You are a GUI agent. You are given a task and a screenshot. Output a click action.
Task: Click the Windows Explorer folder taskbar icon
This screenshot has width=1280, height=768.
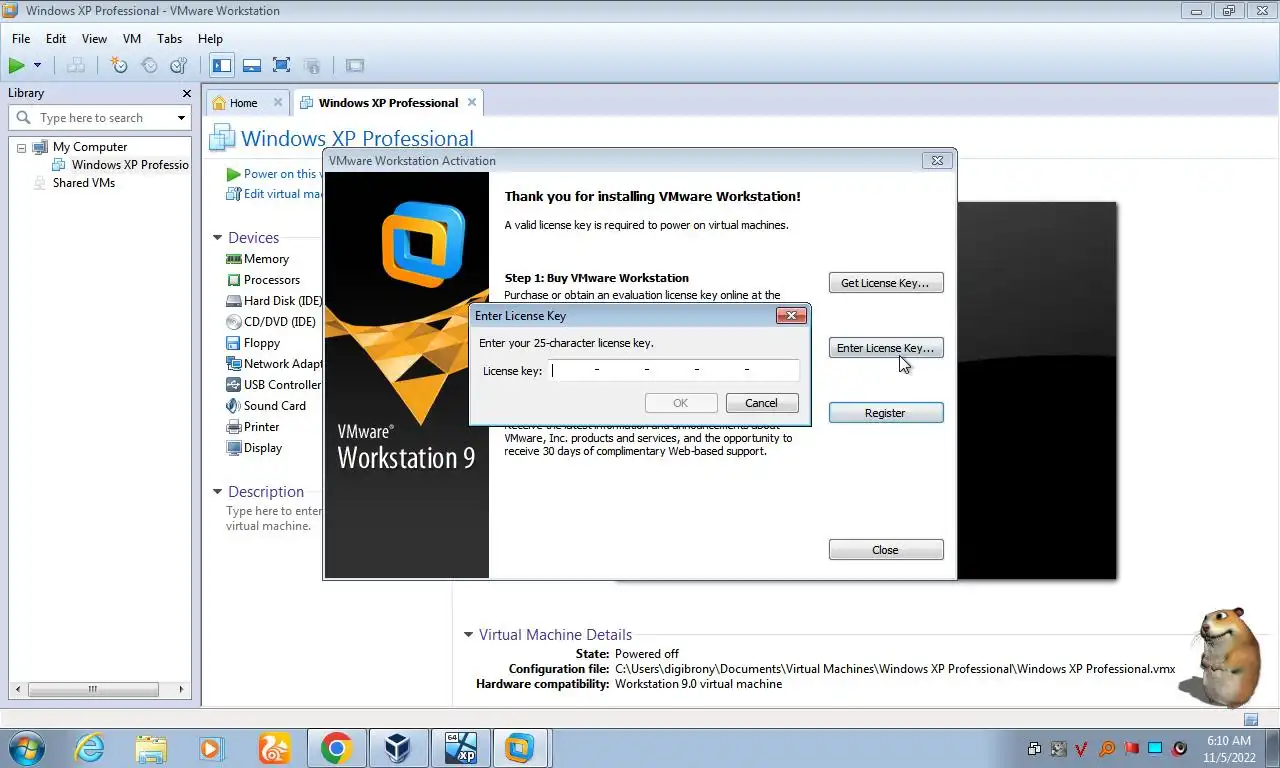151,748
